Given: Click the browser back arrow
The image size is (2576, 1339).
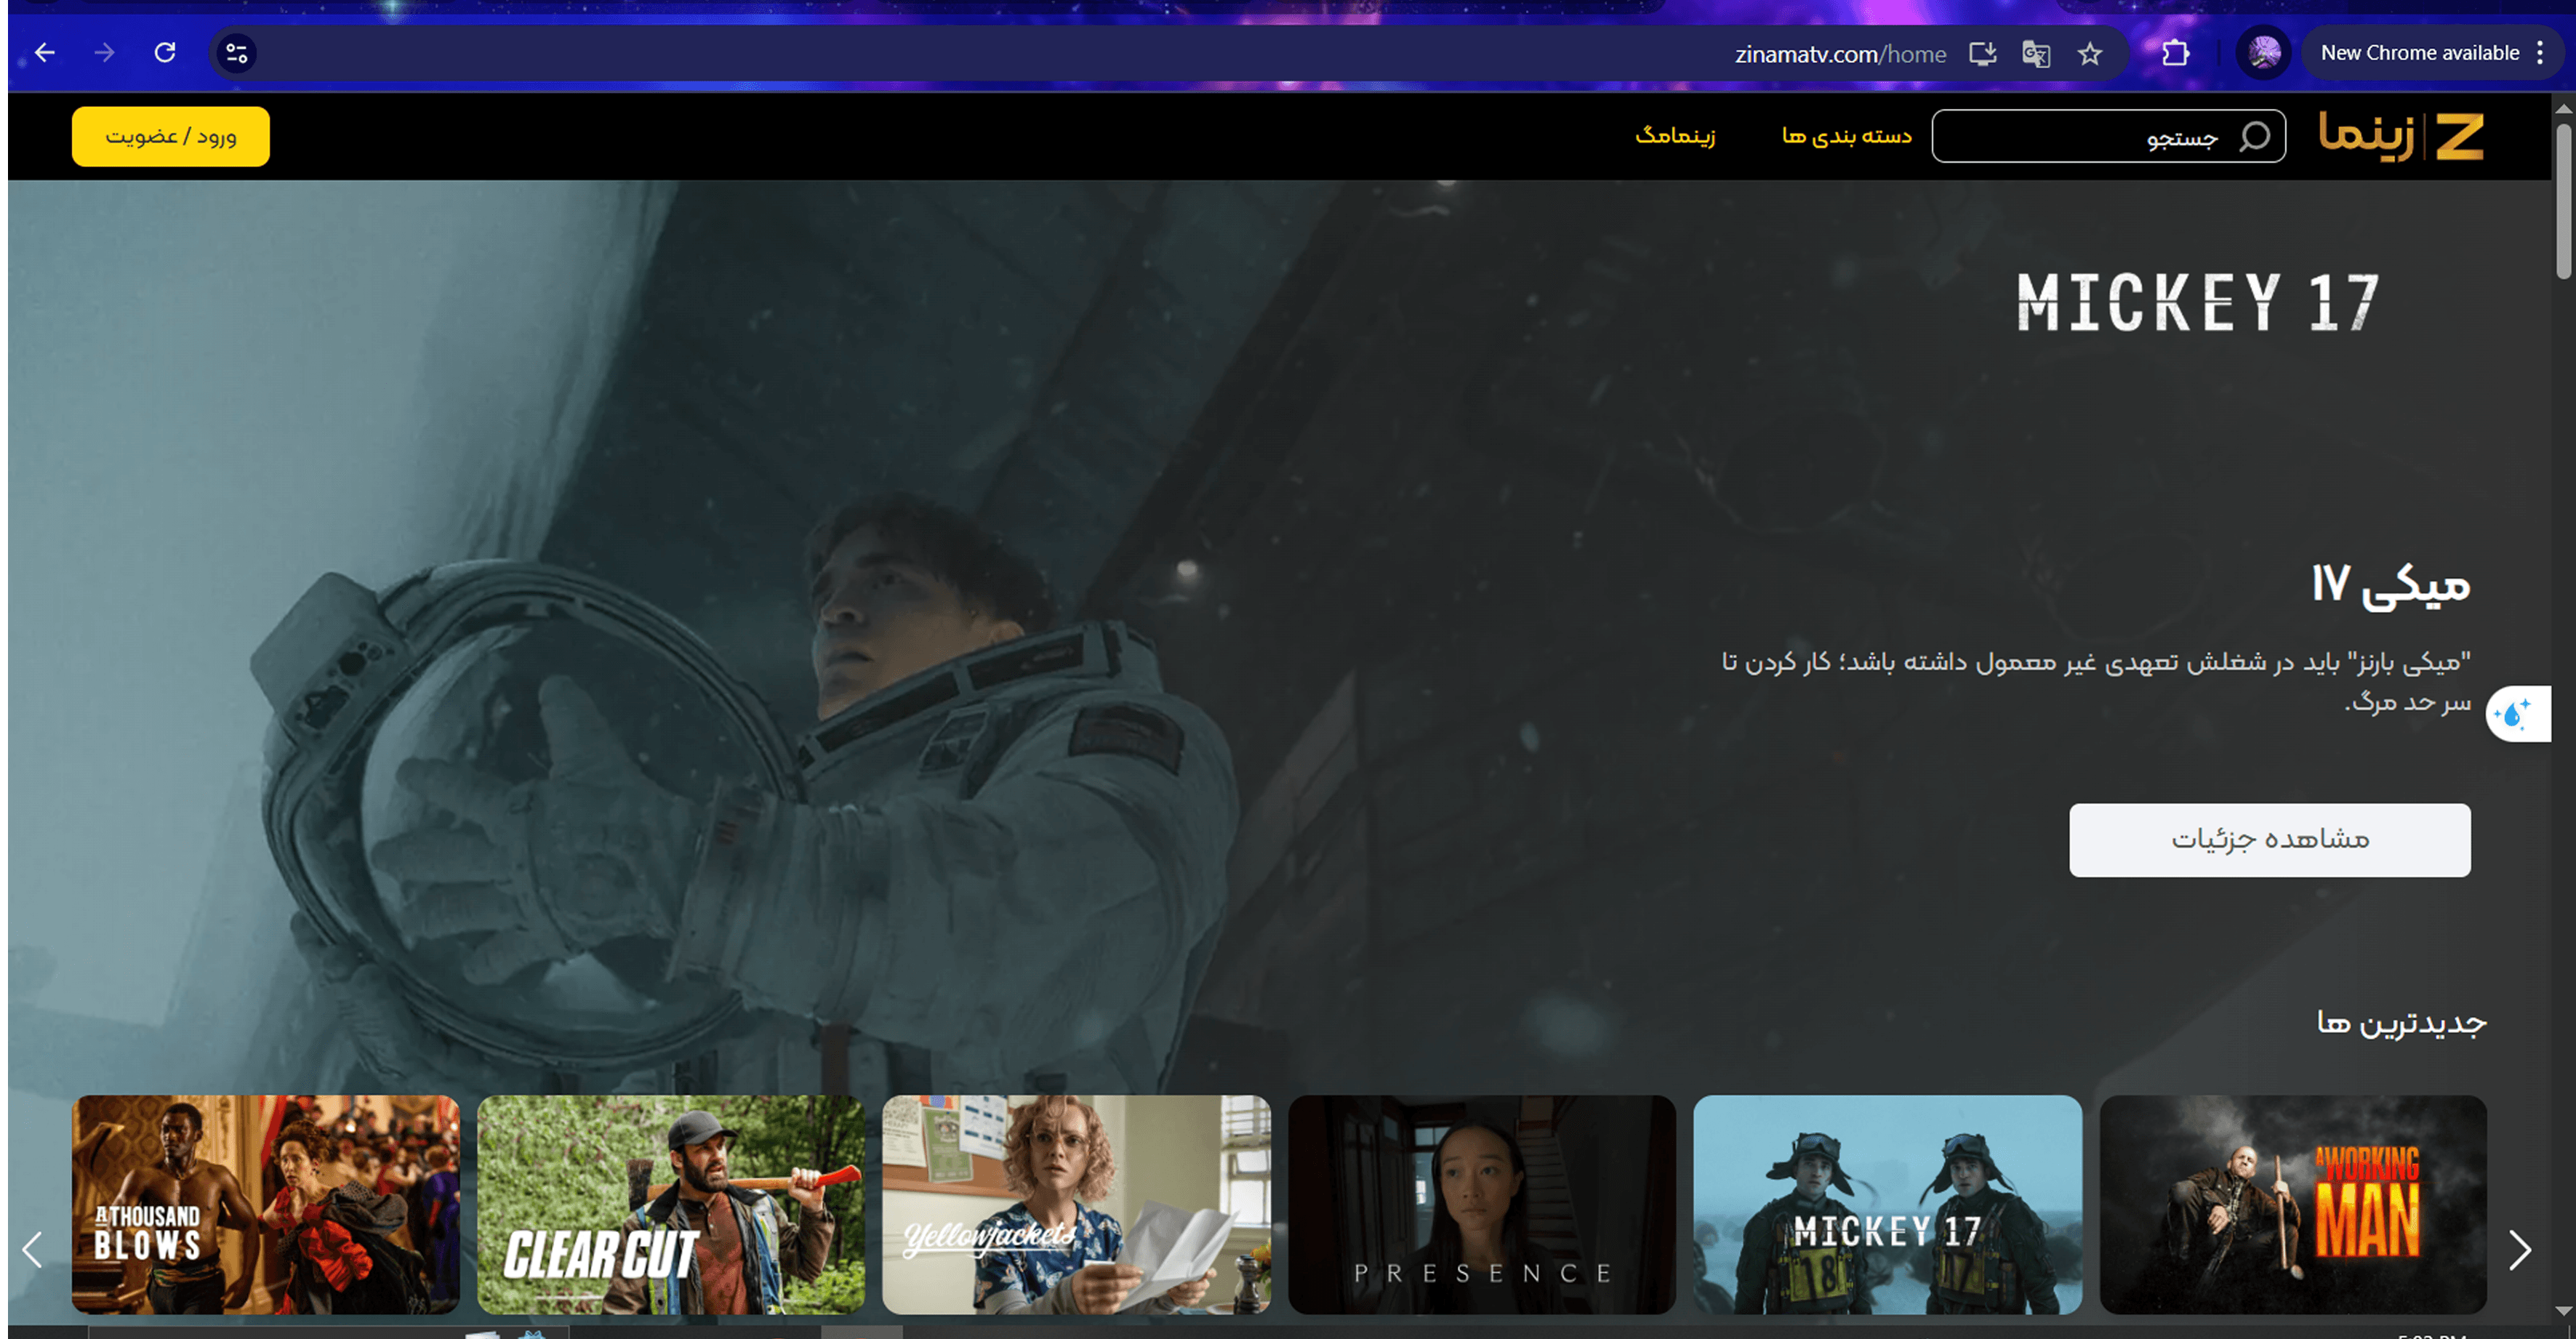Looking at the screenshot, I should coord(45,53).
